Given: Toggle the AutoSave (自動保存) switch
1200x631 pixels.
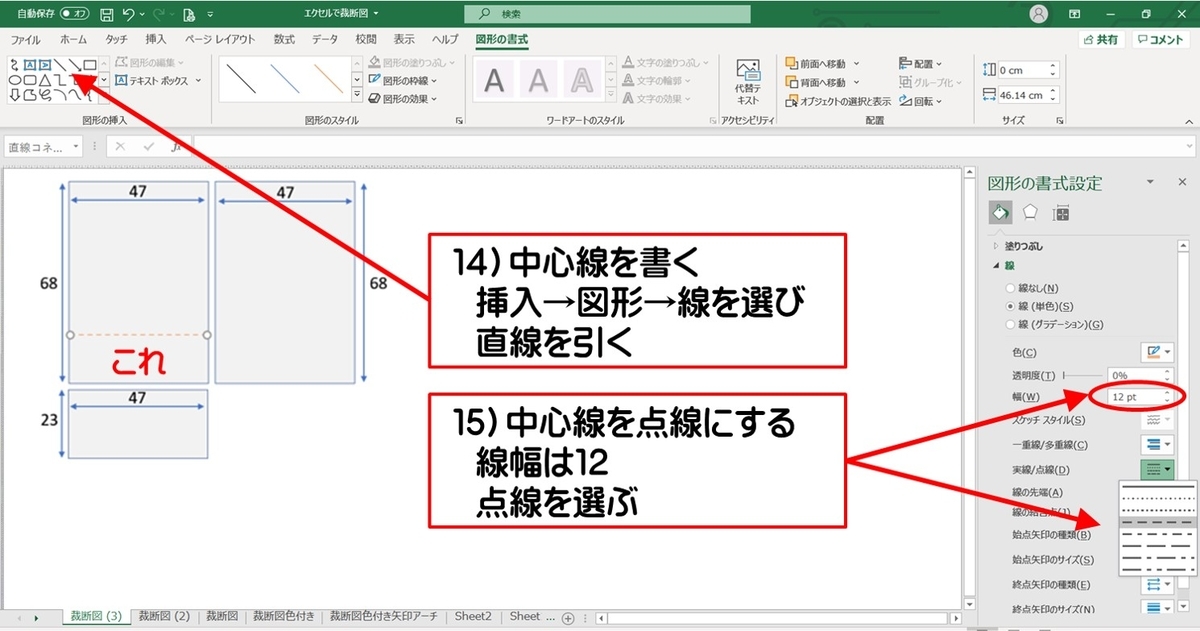Looking at the screenshot, I should pyautogui.click(x=76, y=15).
